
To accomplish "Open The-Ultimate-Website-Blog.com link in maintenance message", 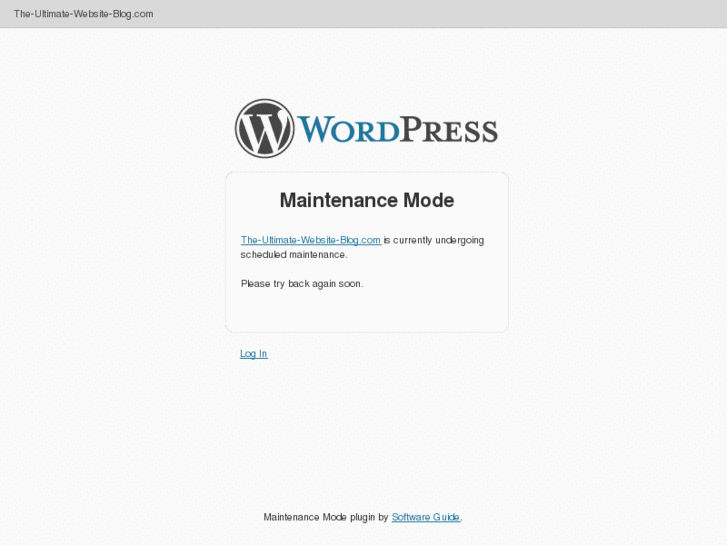I will [311, 240].
